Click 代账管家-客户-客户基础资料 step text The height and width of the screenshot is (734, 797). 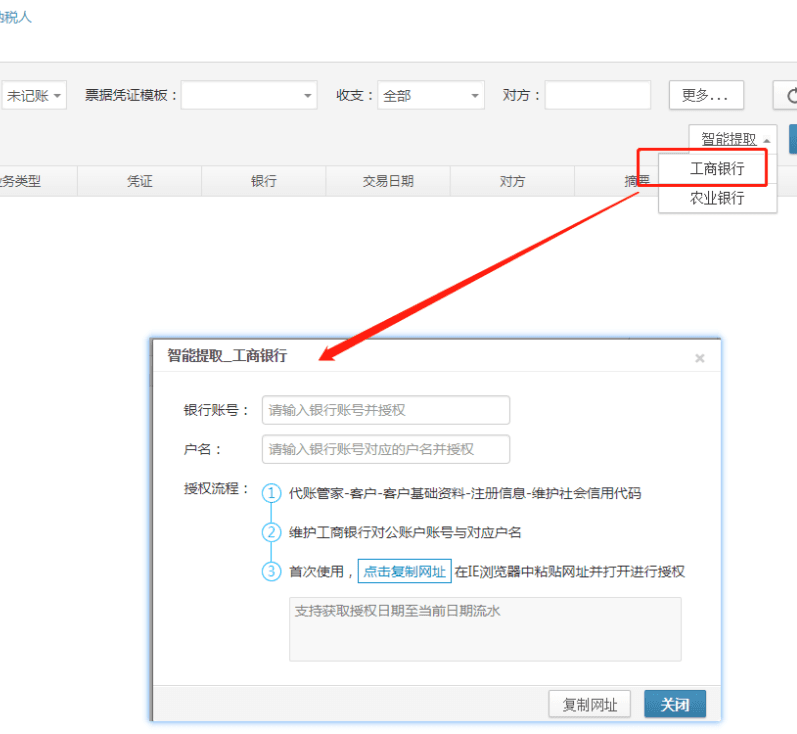[465, 493]
